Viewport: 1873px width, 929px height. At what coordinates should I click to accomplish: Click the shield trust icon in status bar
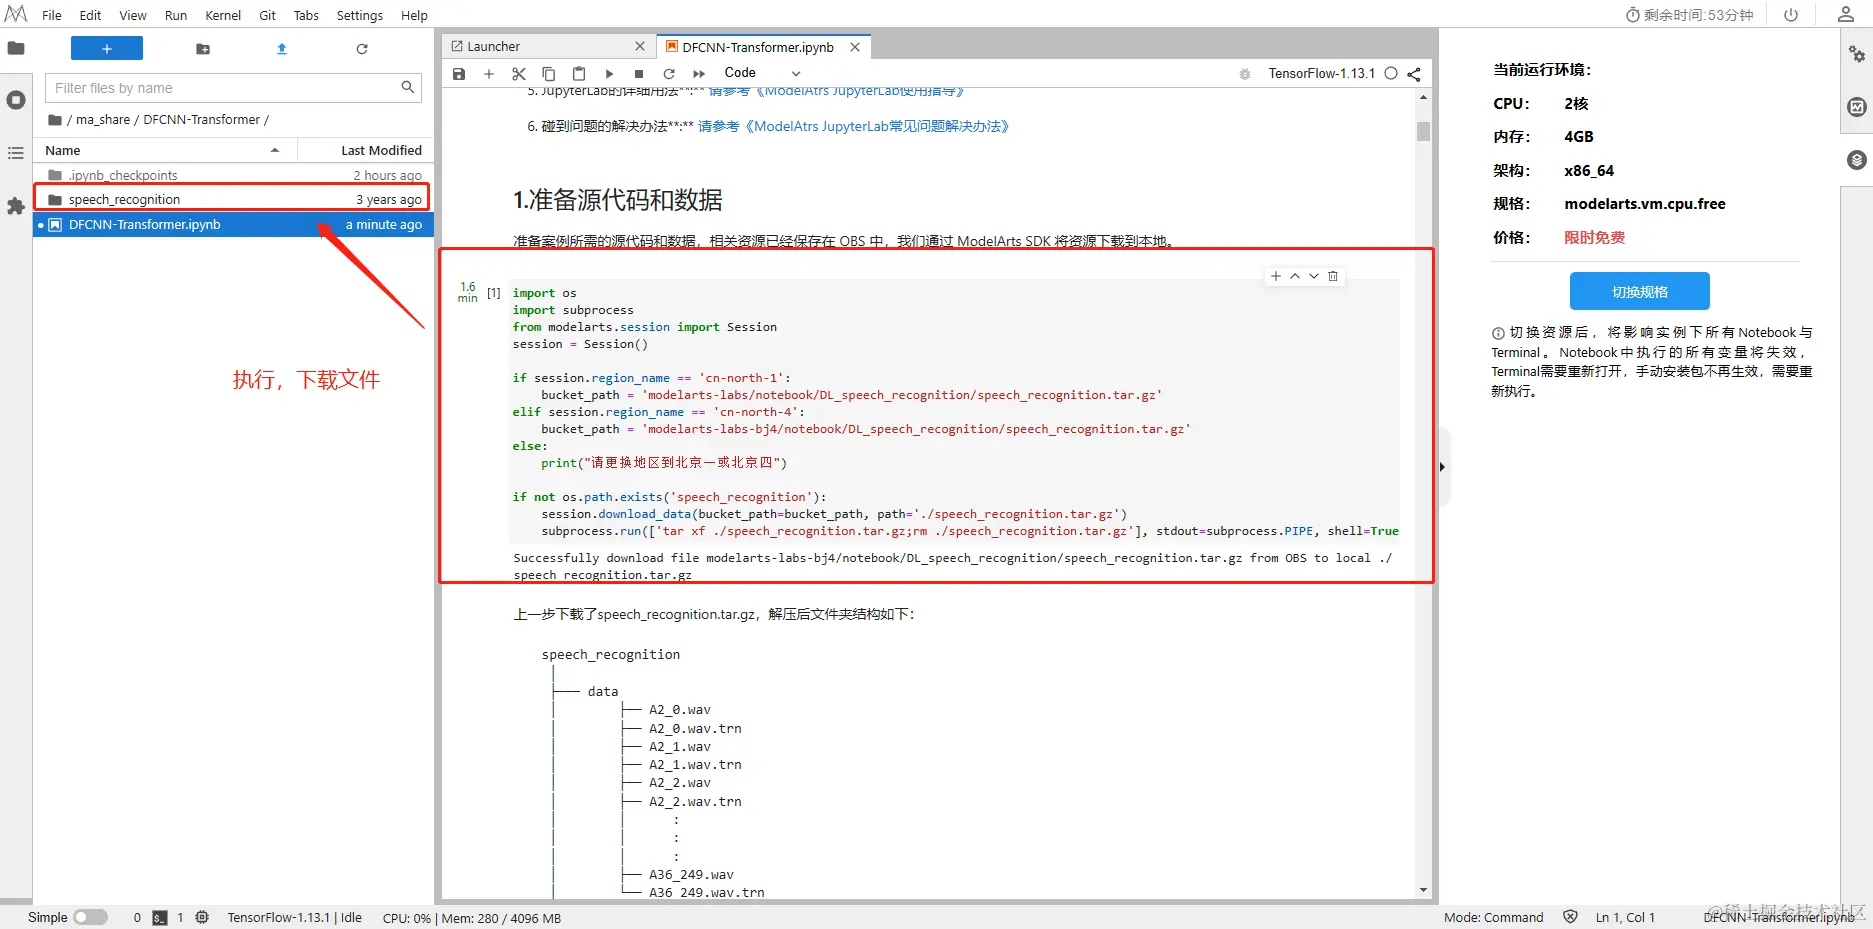1570,917
